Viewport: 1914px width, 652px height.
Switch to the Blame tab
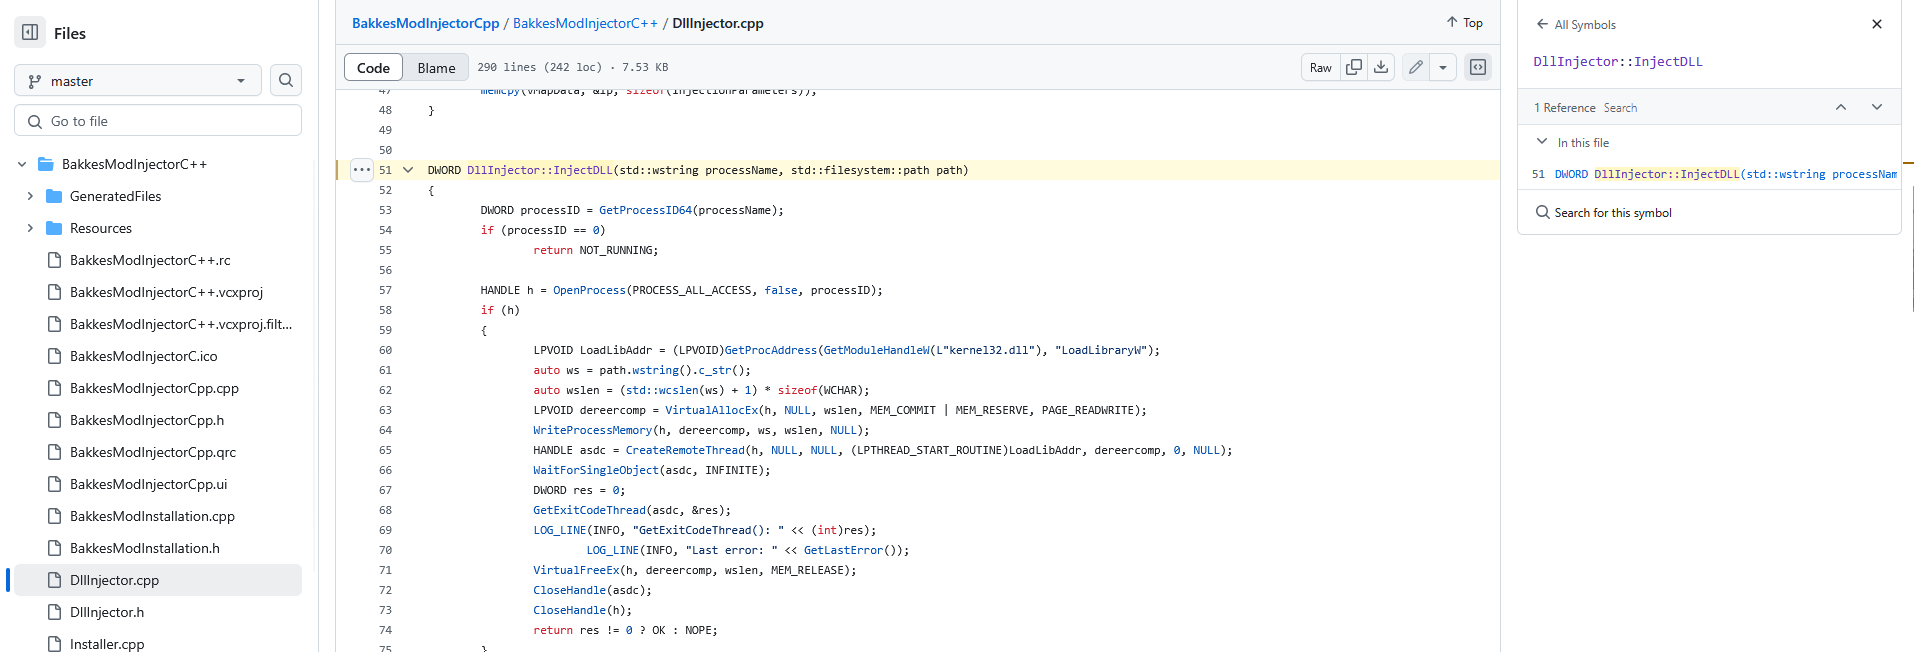(436, 68)
